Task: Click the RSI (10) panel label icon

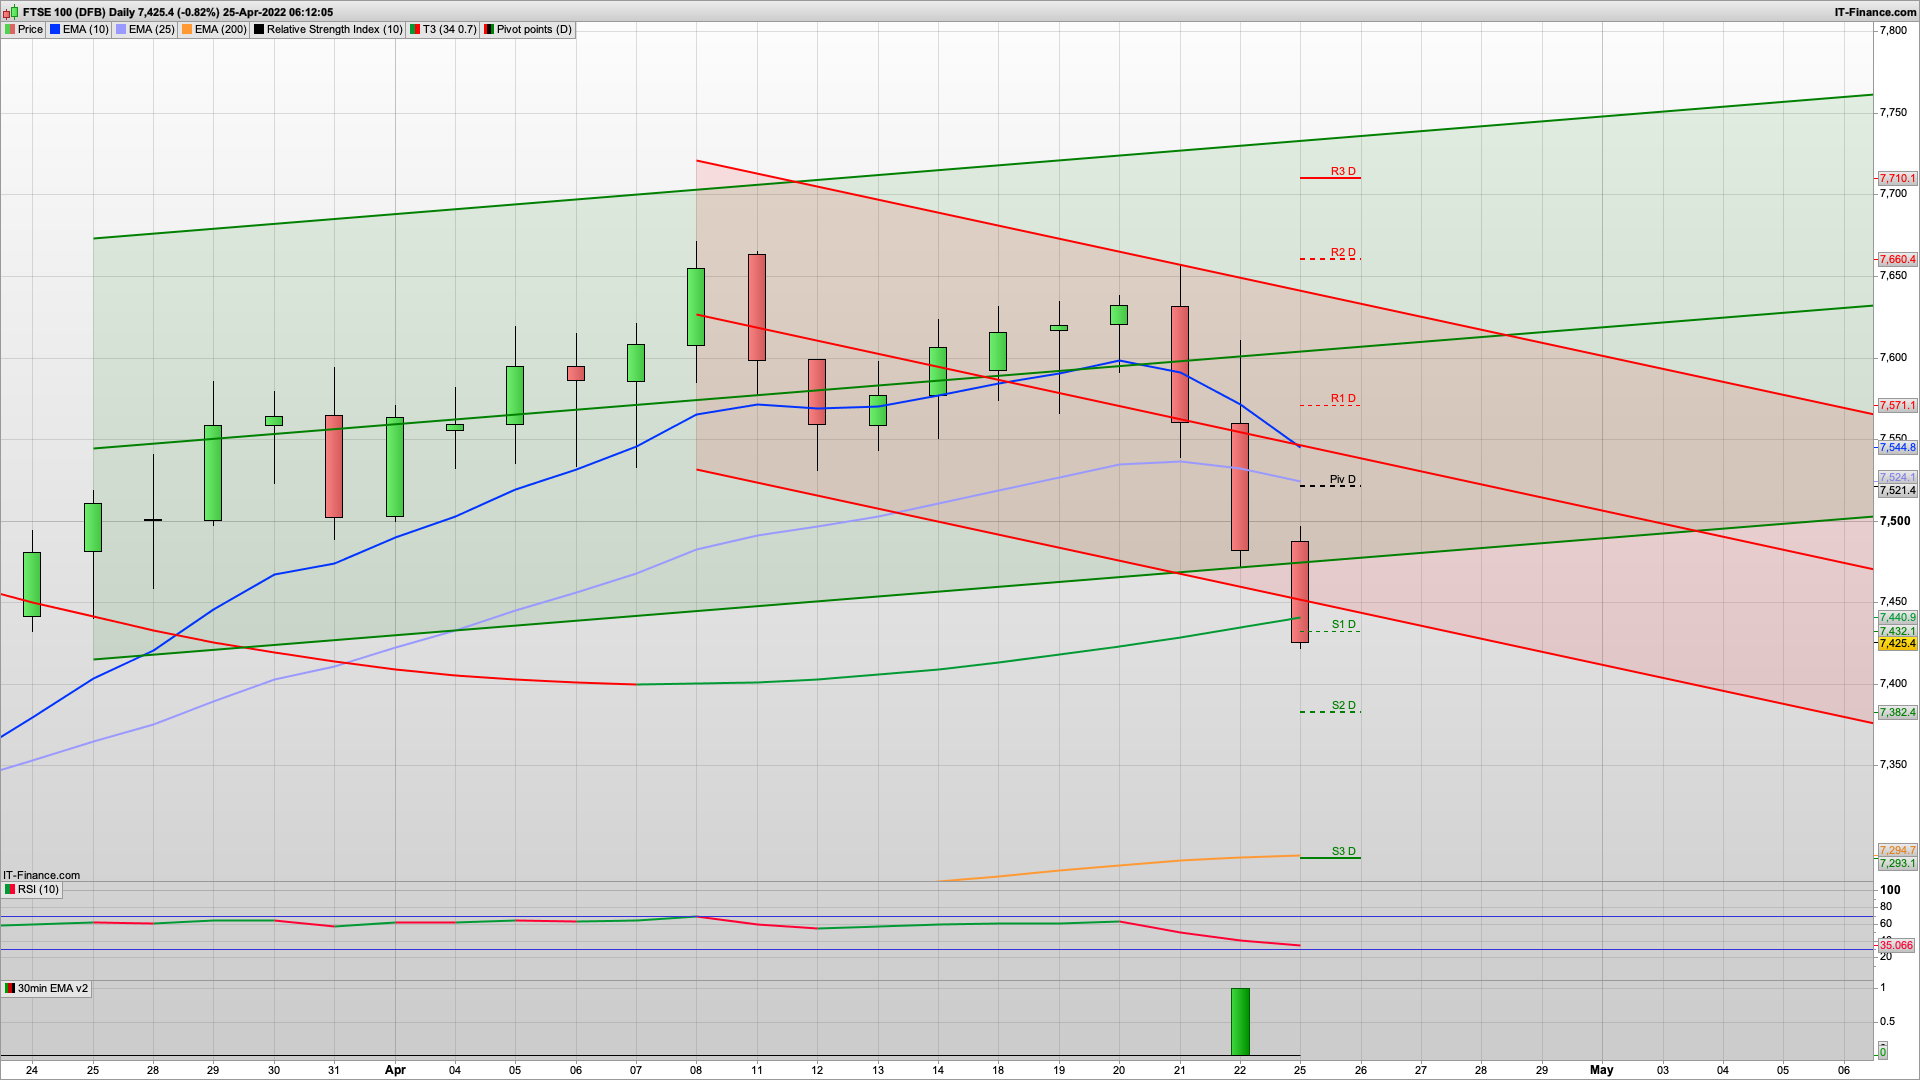Action: pos(10,890)
